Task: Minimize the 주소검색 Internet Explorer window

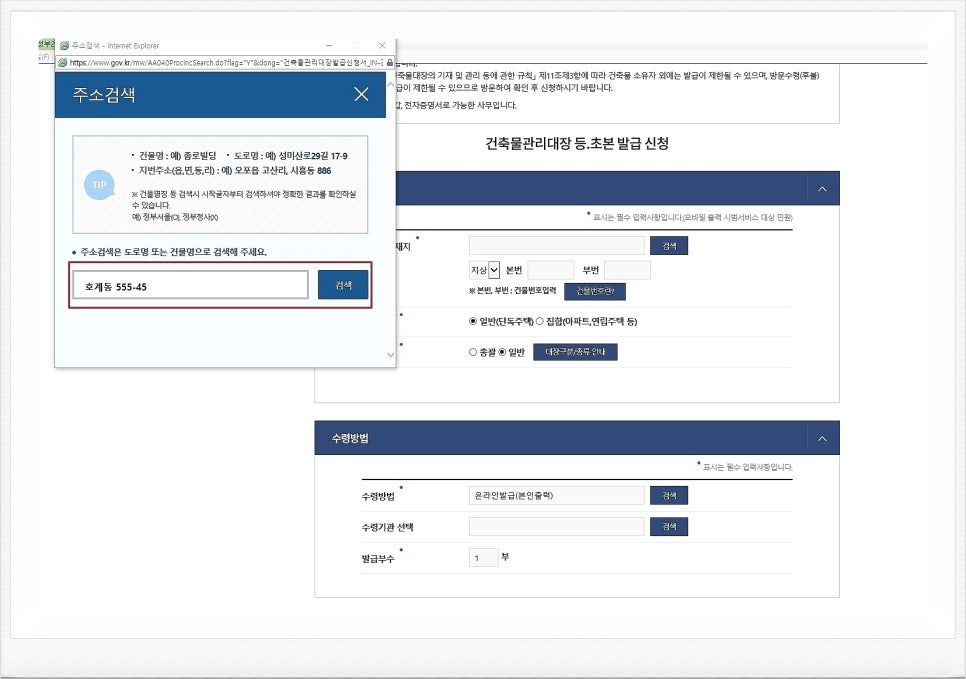Action: click(329, 46)
